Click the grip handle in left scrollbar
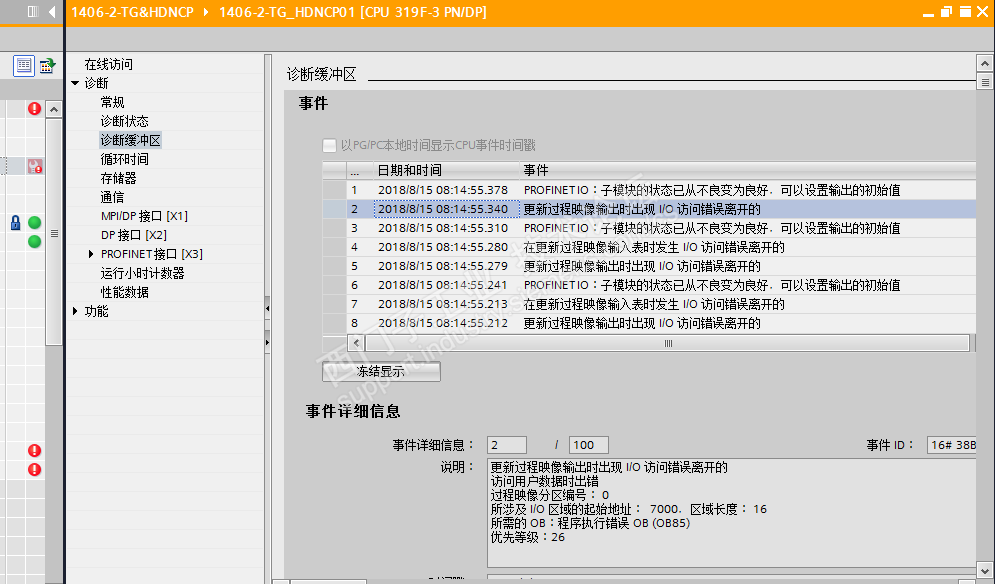The width and height of the screenshot is (995, 584). click(x=54, y=234)
